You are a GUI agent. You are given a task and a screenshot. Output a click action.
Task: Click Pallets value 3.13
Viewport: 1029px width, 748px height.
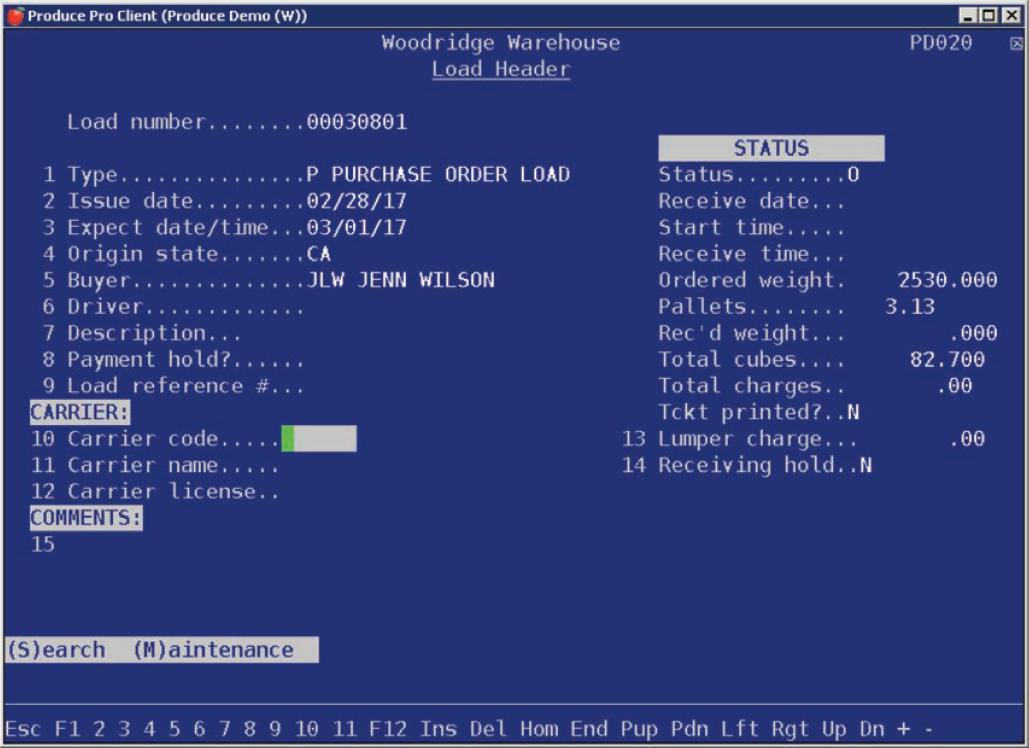(x=910, y=306)
